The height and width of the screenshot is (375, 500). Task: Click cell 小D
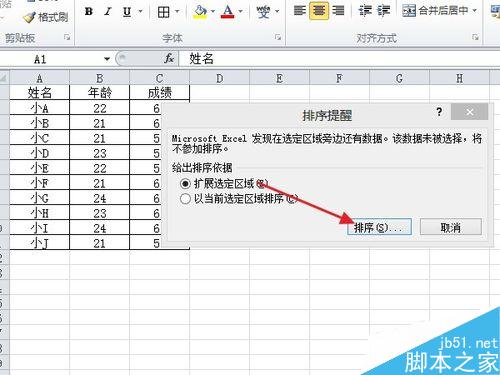pos(40,153)
